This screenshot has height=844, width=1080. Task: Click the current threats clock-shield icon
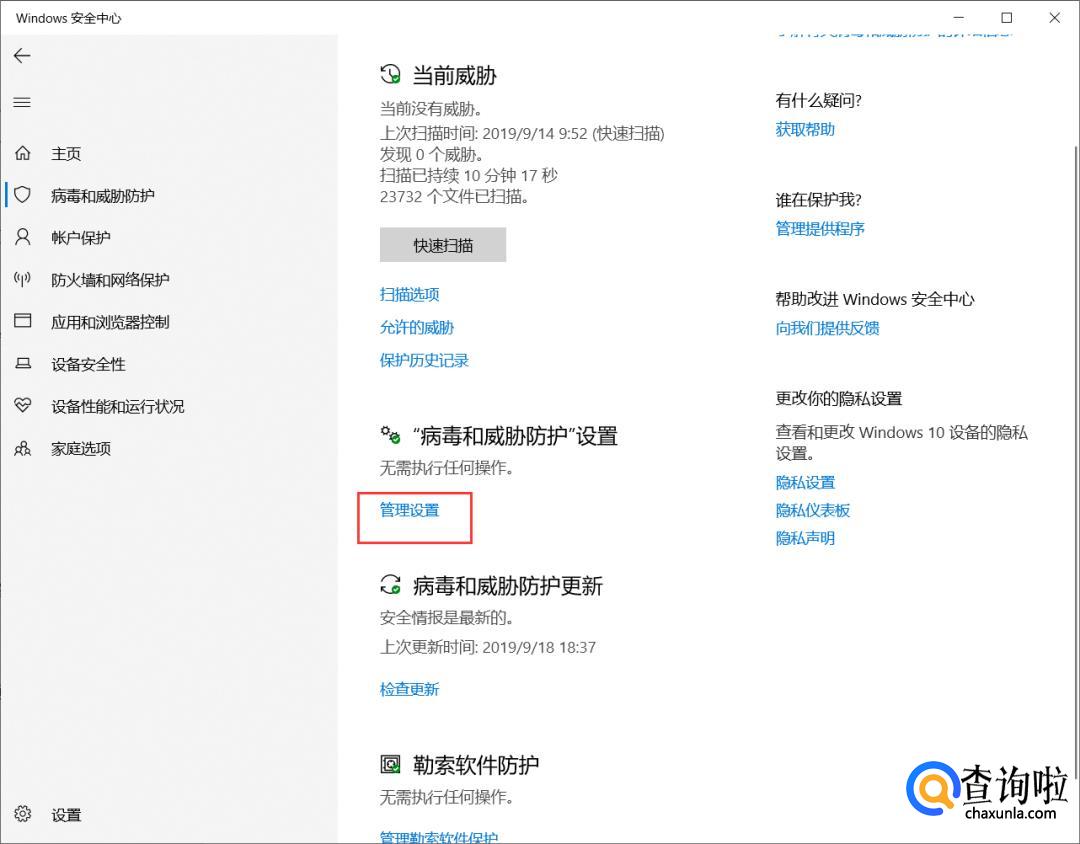tap(391, 74)
